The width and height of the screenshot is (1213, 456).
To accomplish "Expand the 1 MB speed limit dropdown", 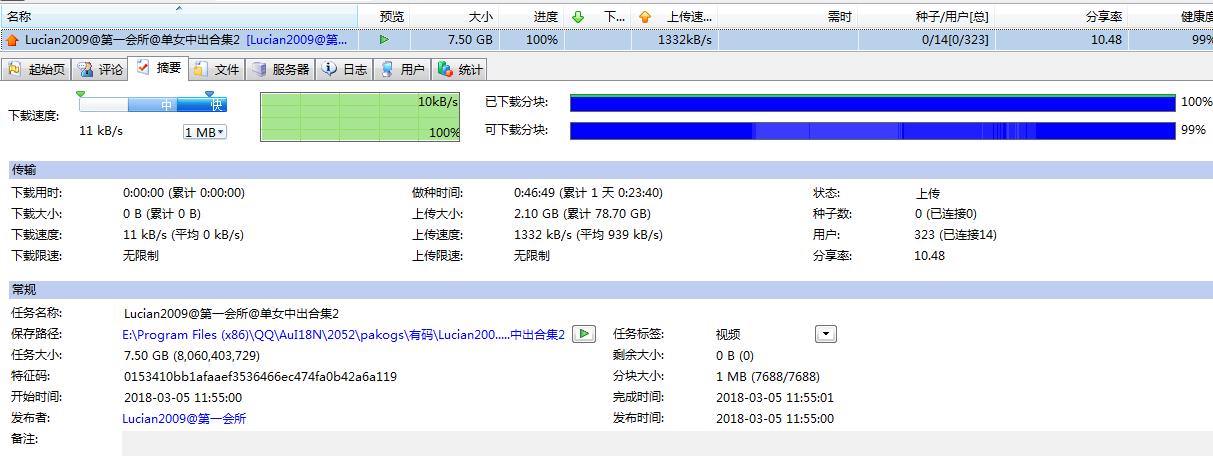I will tap(205, 132).
